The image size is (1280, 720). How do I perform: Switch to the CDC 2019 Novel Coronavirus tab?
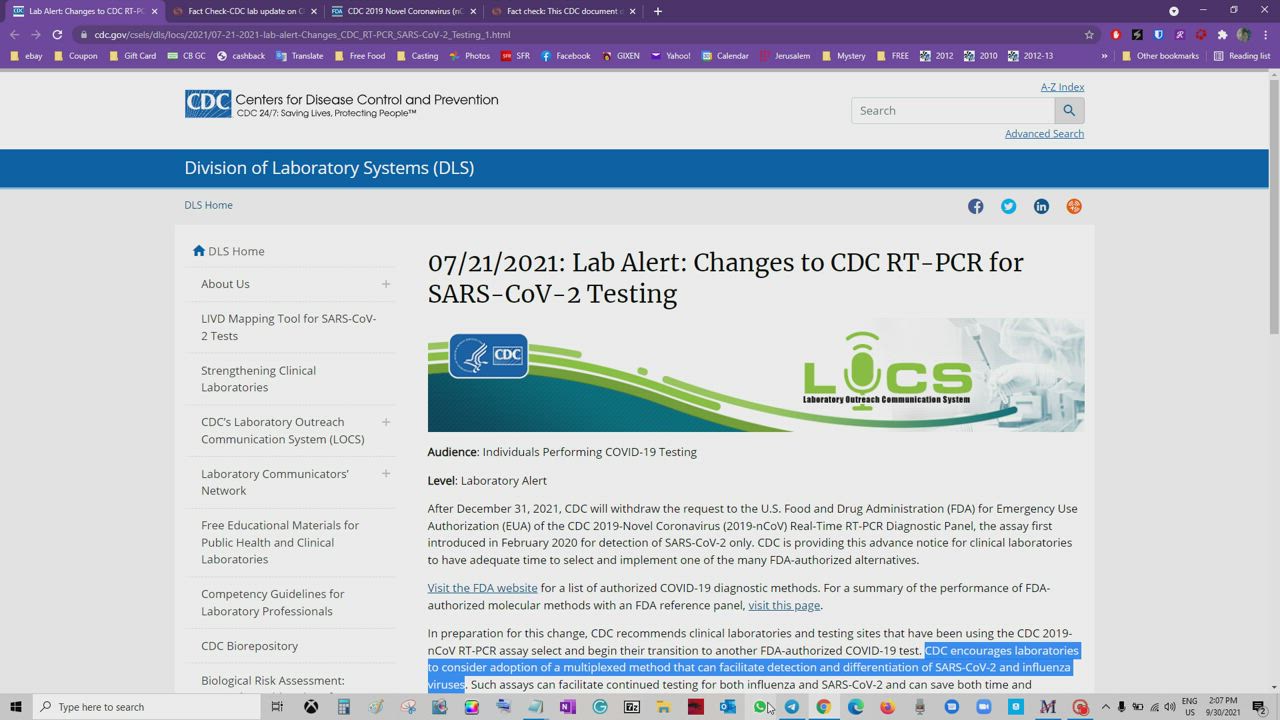(x=402, y=11)
